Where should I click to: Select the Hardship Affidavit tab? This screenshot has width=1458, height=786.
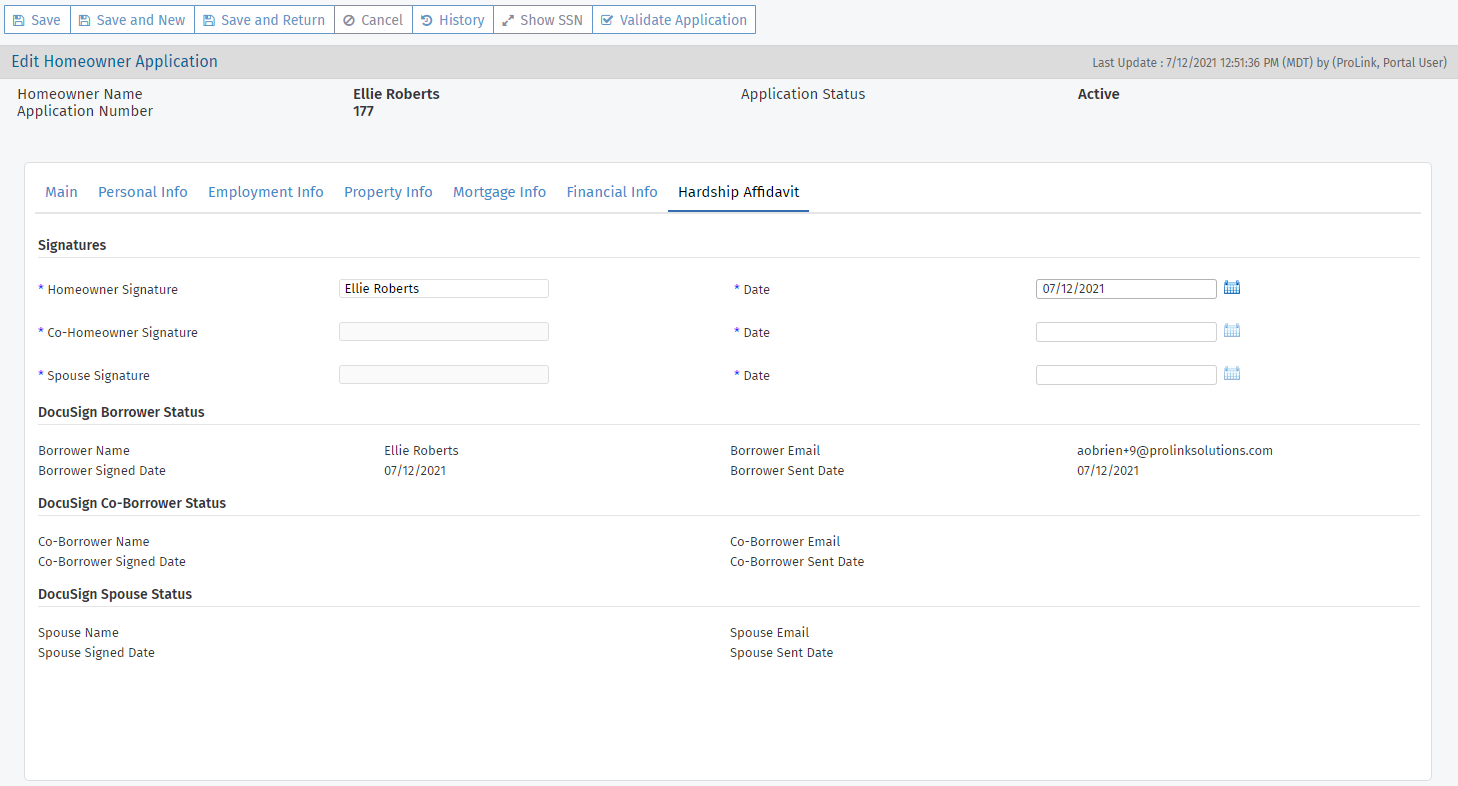click(x=738, y=192)
